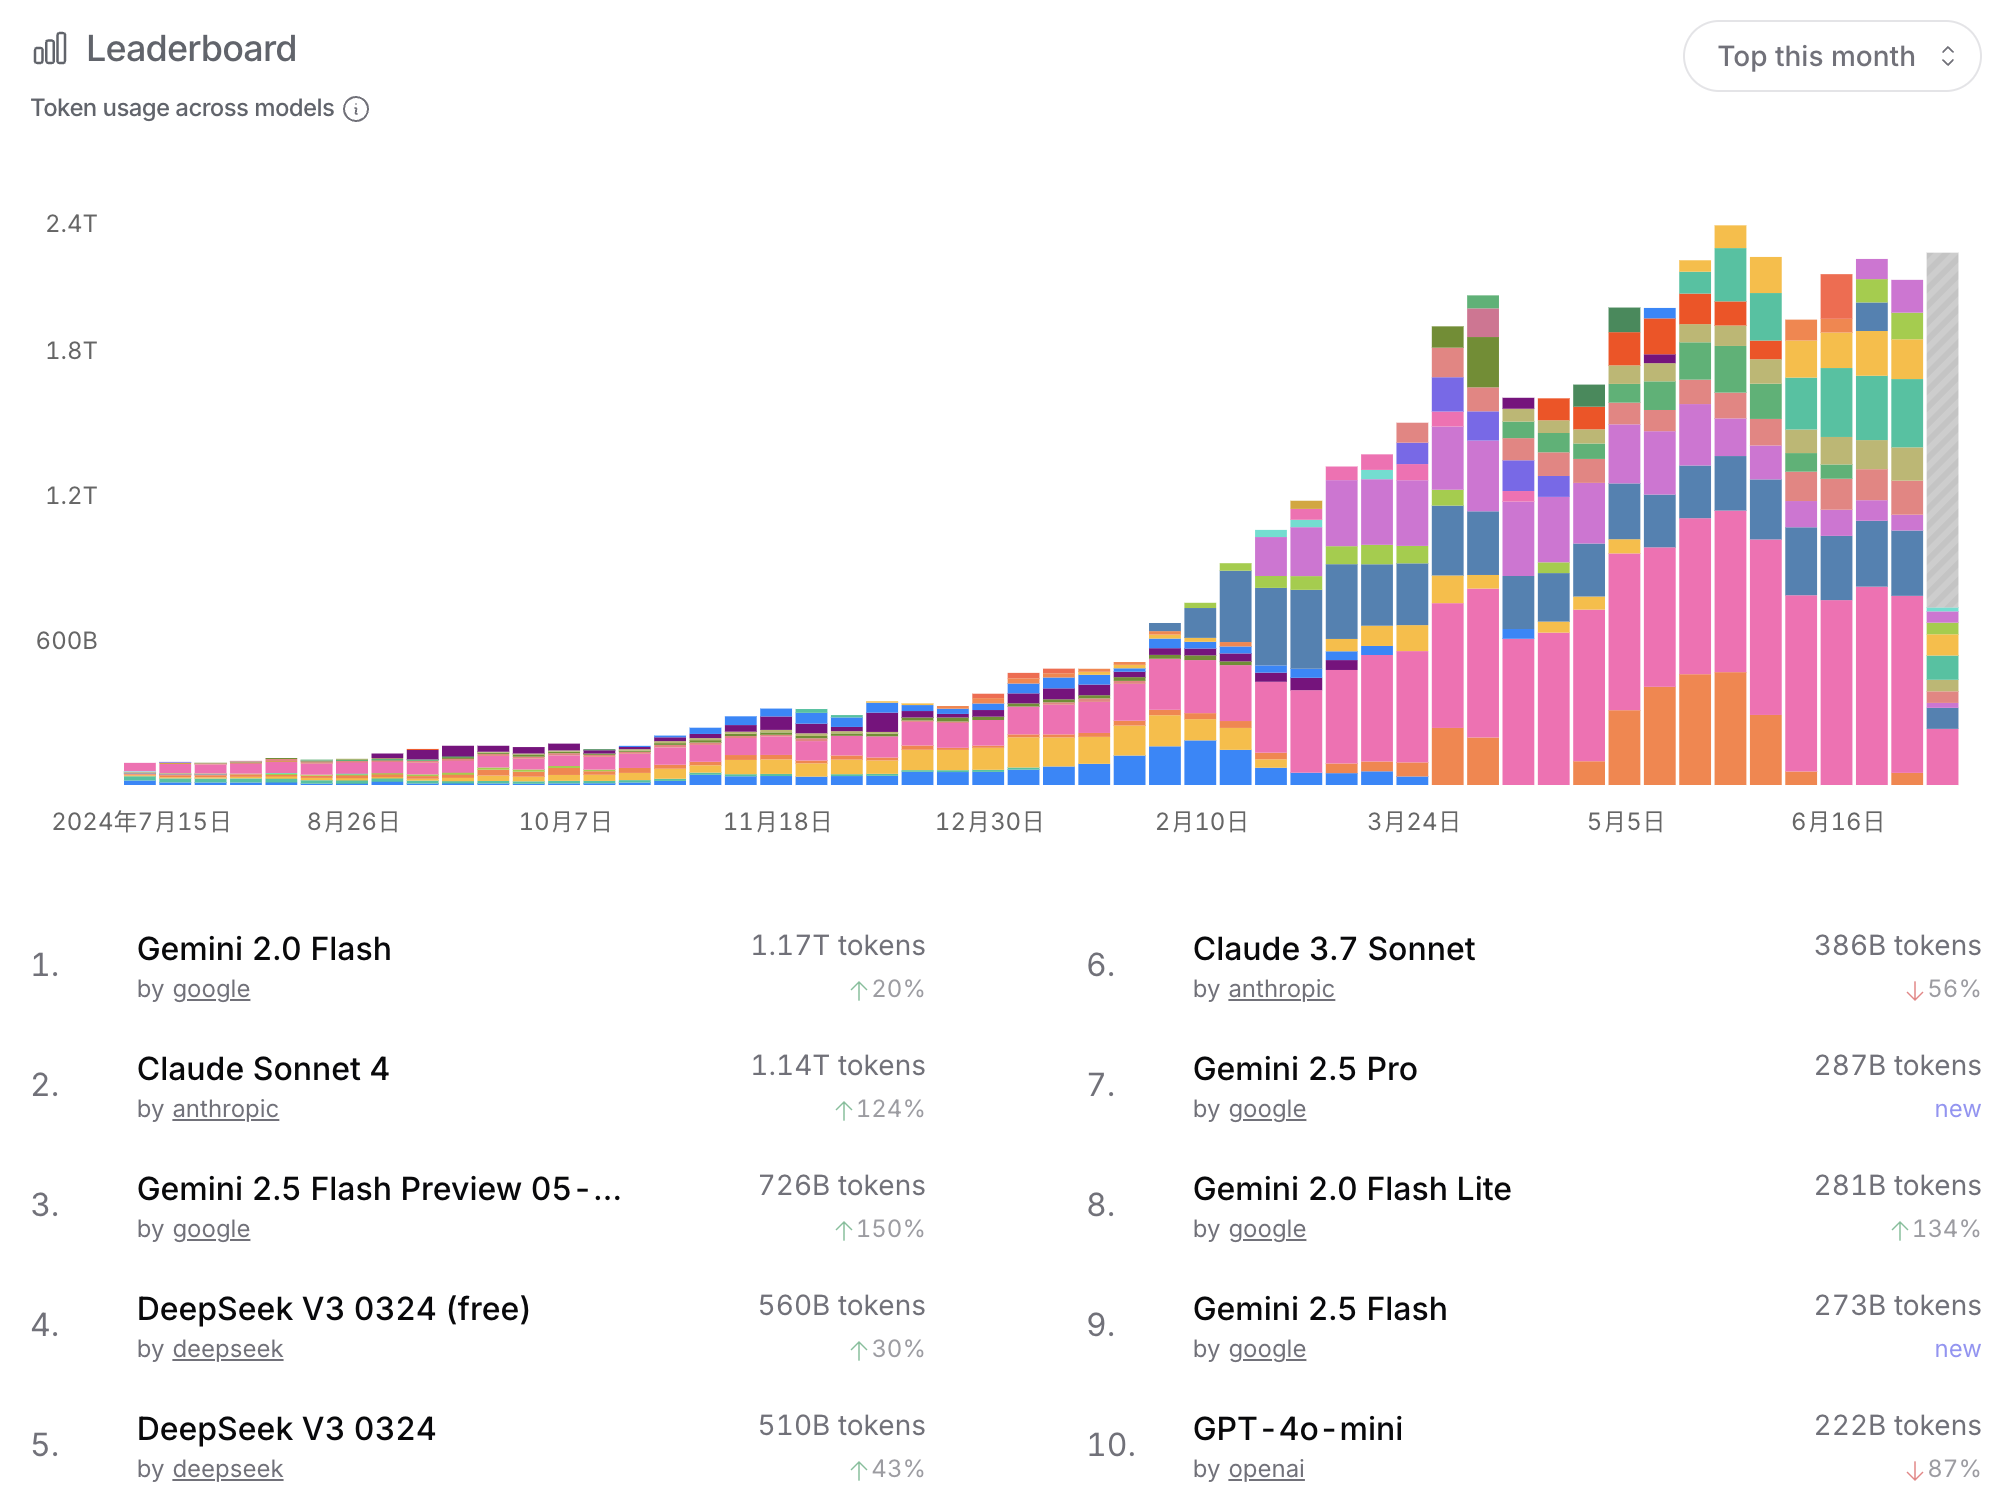Open the Claude 3.7 Sonnet model entry
The width and height of the screenshot is (2012, 1504).
click(x=1333, y=948)
